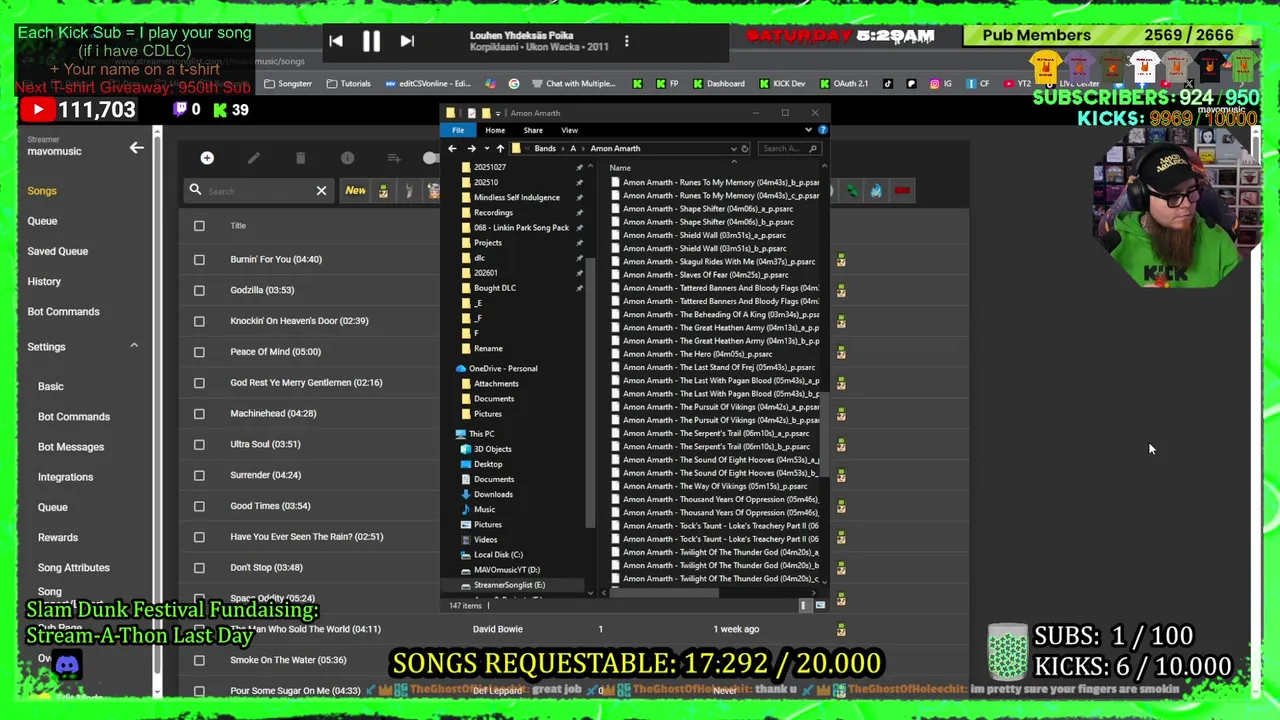Open Explorer help question mark icon
This screenshot has width=1280, height=720.
point(822,130)
